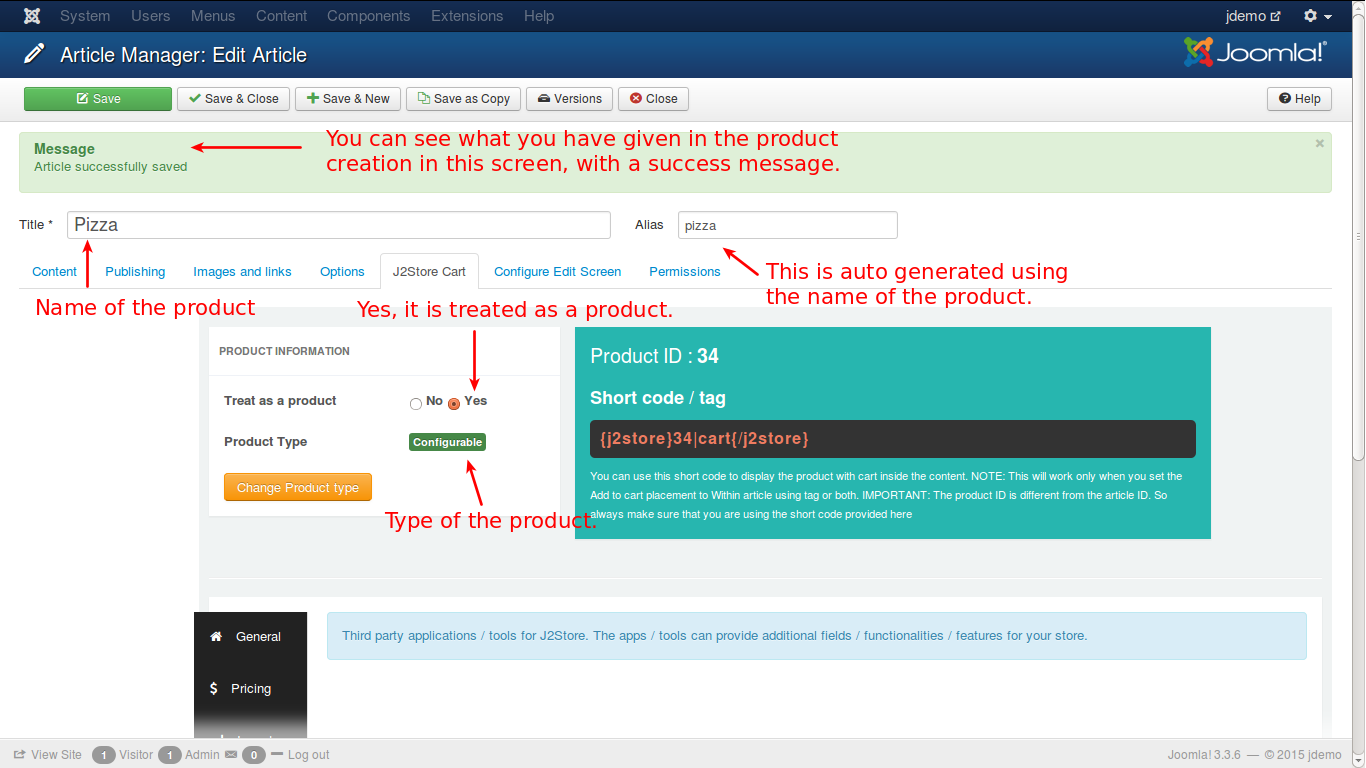This screenshot has height=768, width=1366.
Task: Switch to Images and links tab
Action: pyautogui.click(x=242, y=272)
